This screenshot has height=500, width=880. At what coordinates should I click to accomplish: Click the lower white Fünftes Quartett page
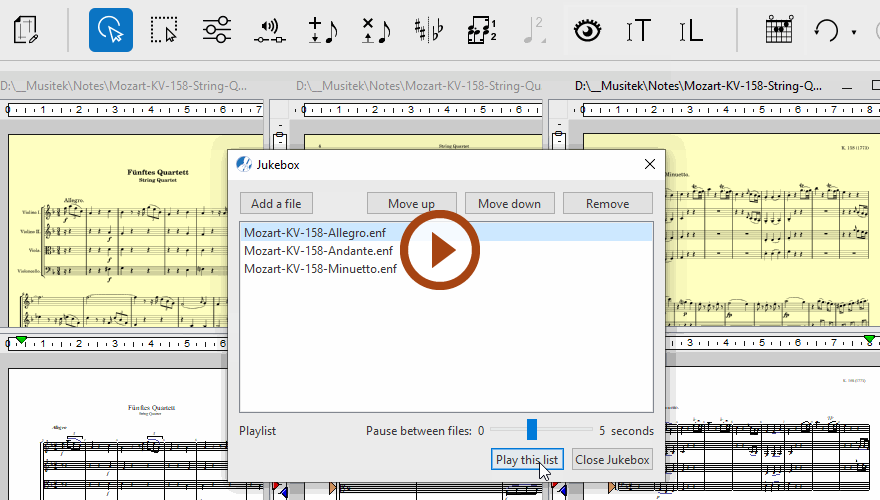click(118, 434)
